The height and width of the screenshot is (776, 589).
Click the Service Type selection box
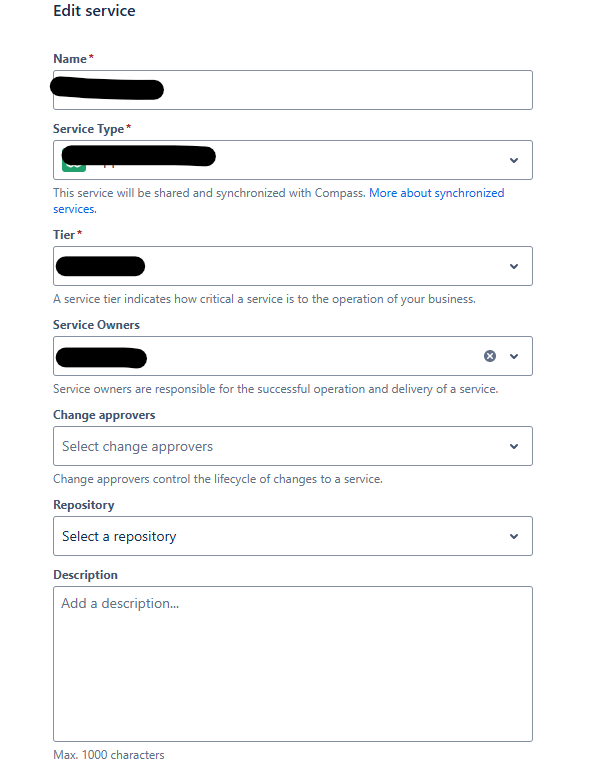(293, 160)
